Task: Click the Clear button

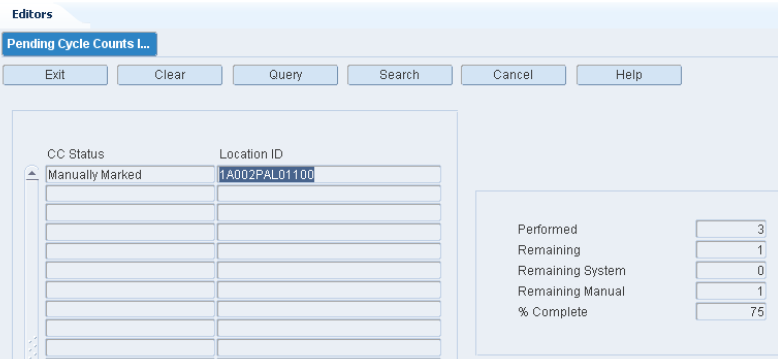Action: pyautogui.click(x=169, y=75)
